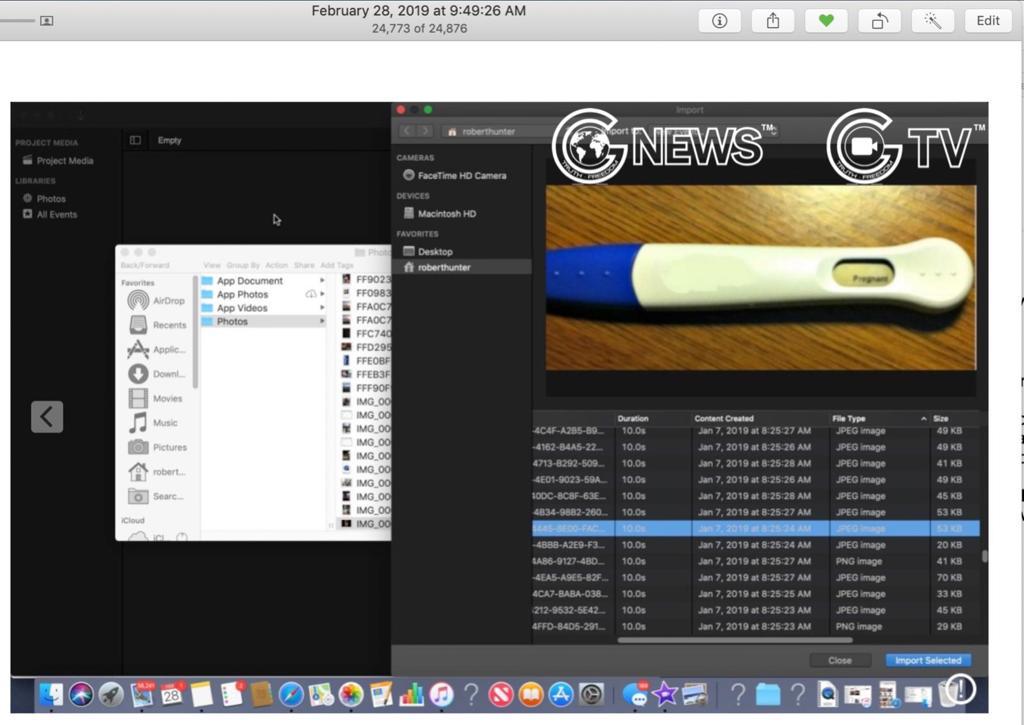The width and height of the screenshot is (1024, 725).
Task: Toggle the green heart Favorite button
Action: pos(826,21)
